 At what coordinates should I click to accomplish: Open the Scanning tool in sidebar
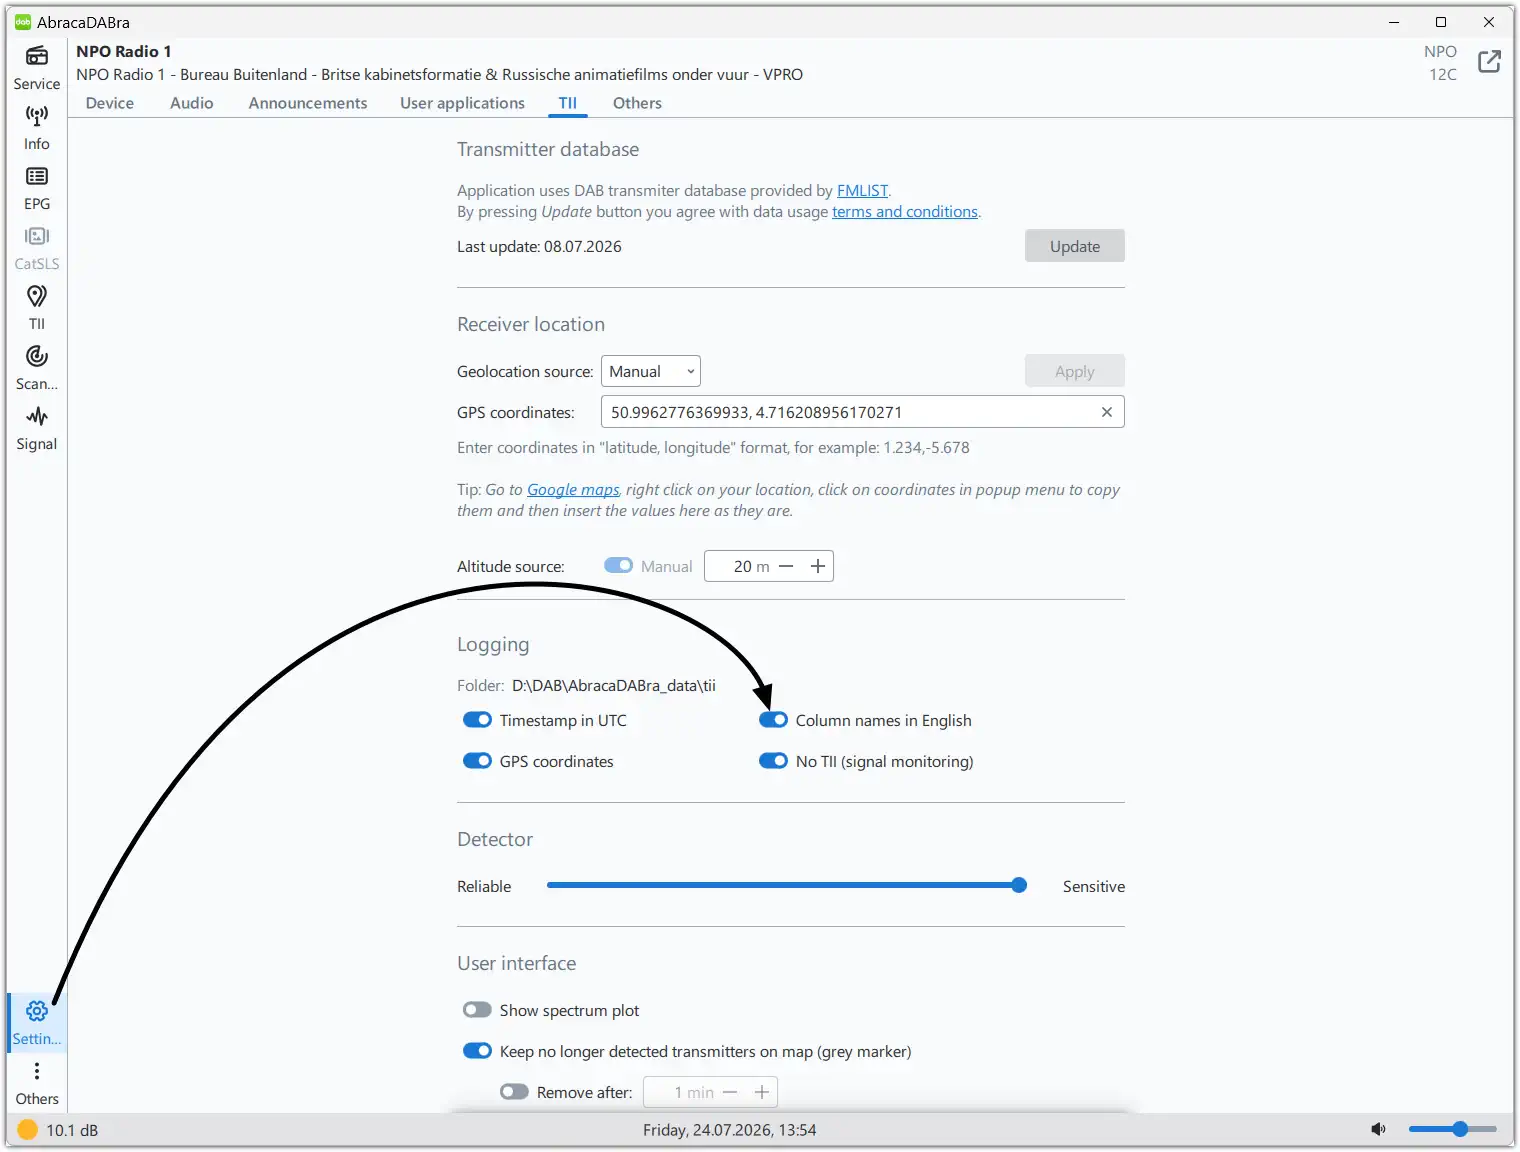coord(37,368)
